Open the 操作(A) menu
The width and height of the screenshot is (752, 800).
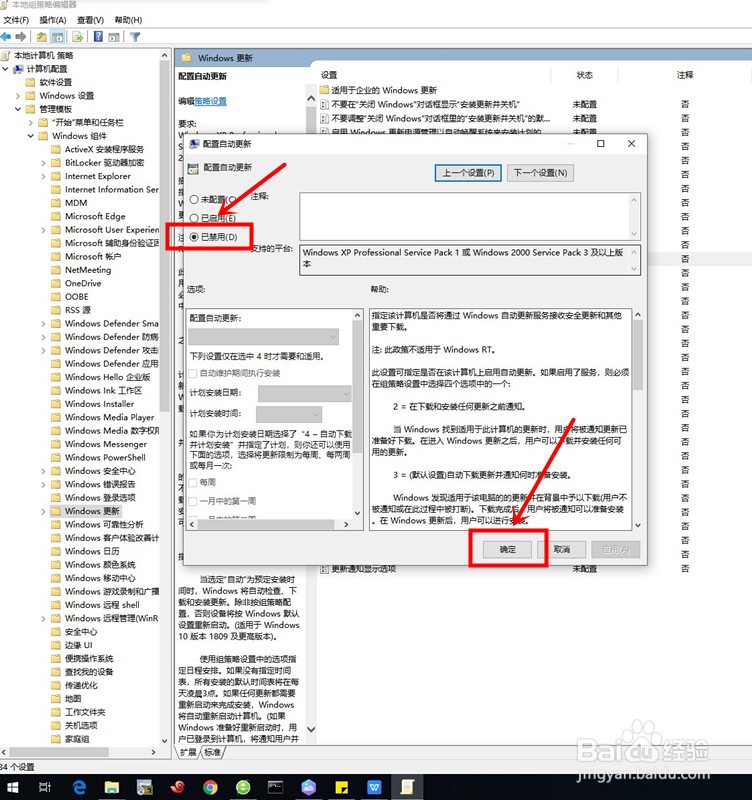[53, 20]
